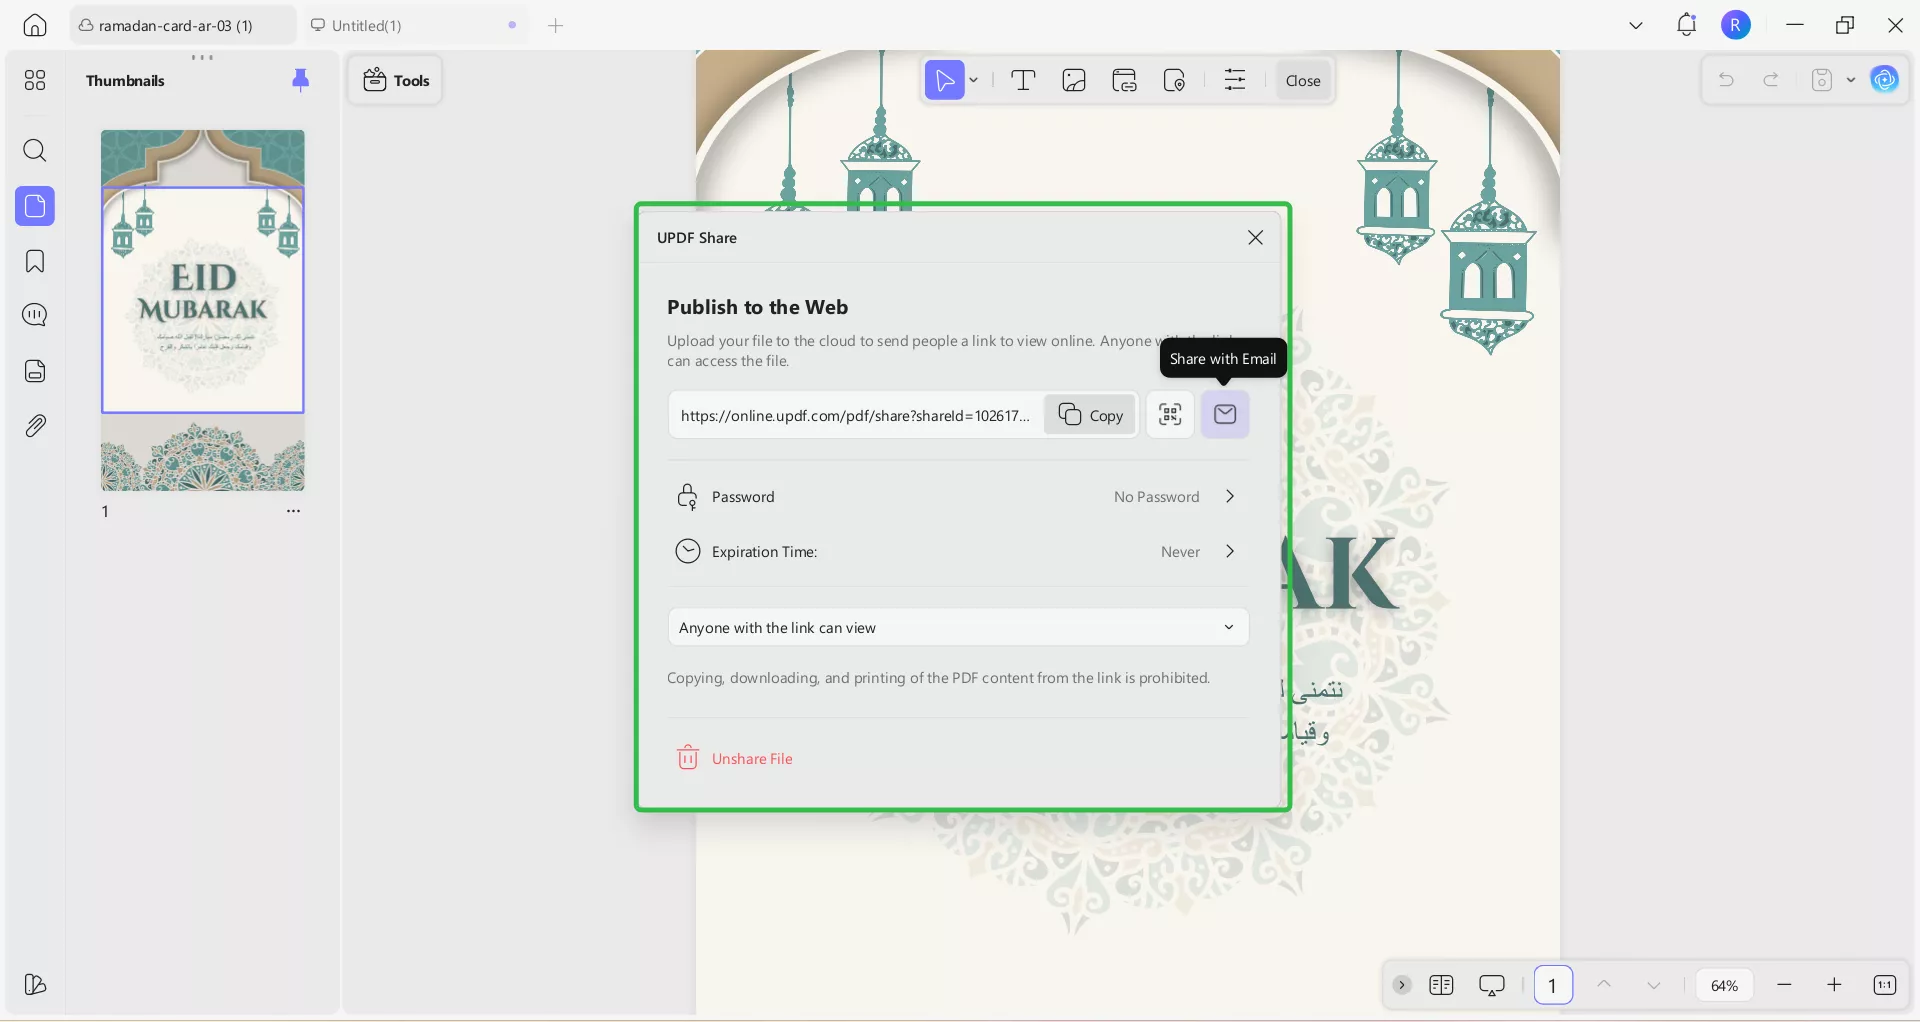Open the QR code share icon
This screenshot has width=1920, height=1022.
point(1170,414)
